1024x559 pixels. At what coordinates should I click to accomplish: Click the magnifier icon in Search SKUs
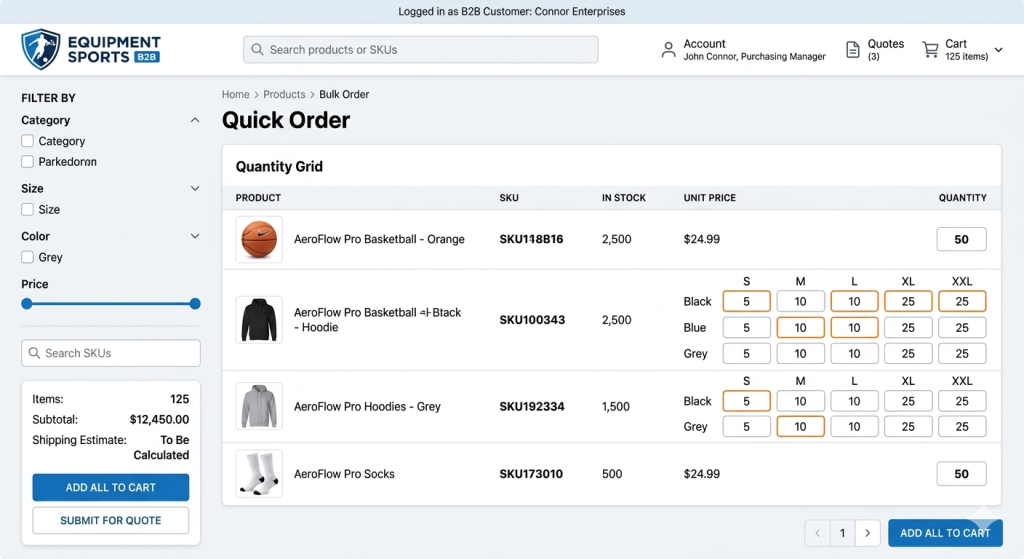(34, 353)
